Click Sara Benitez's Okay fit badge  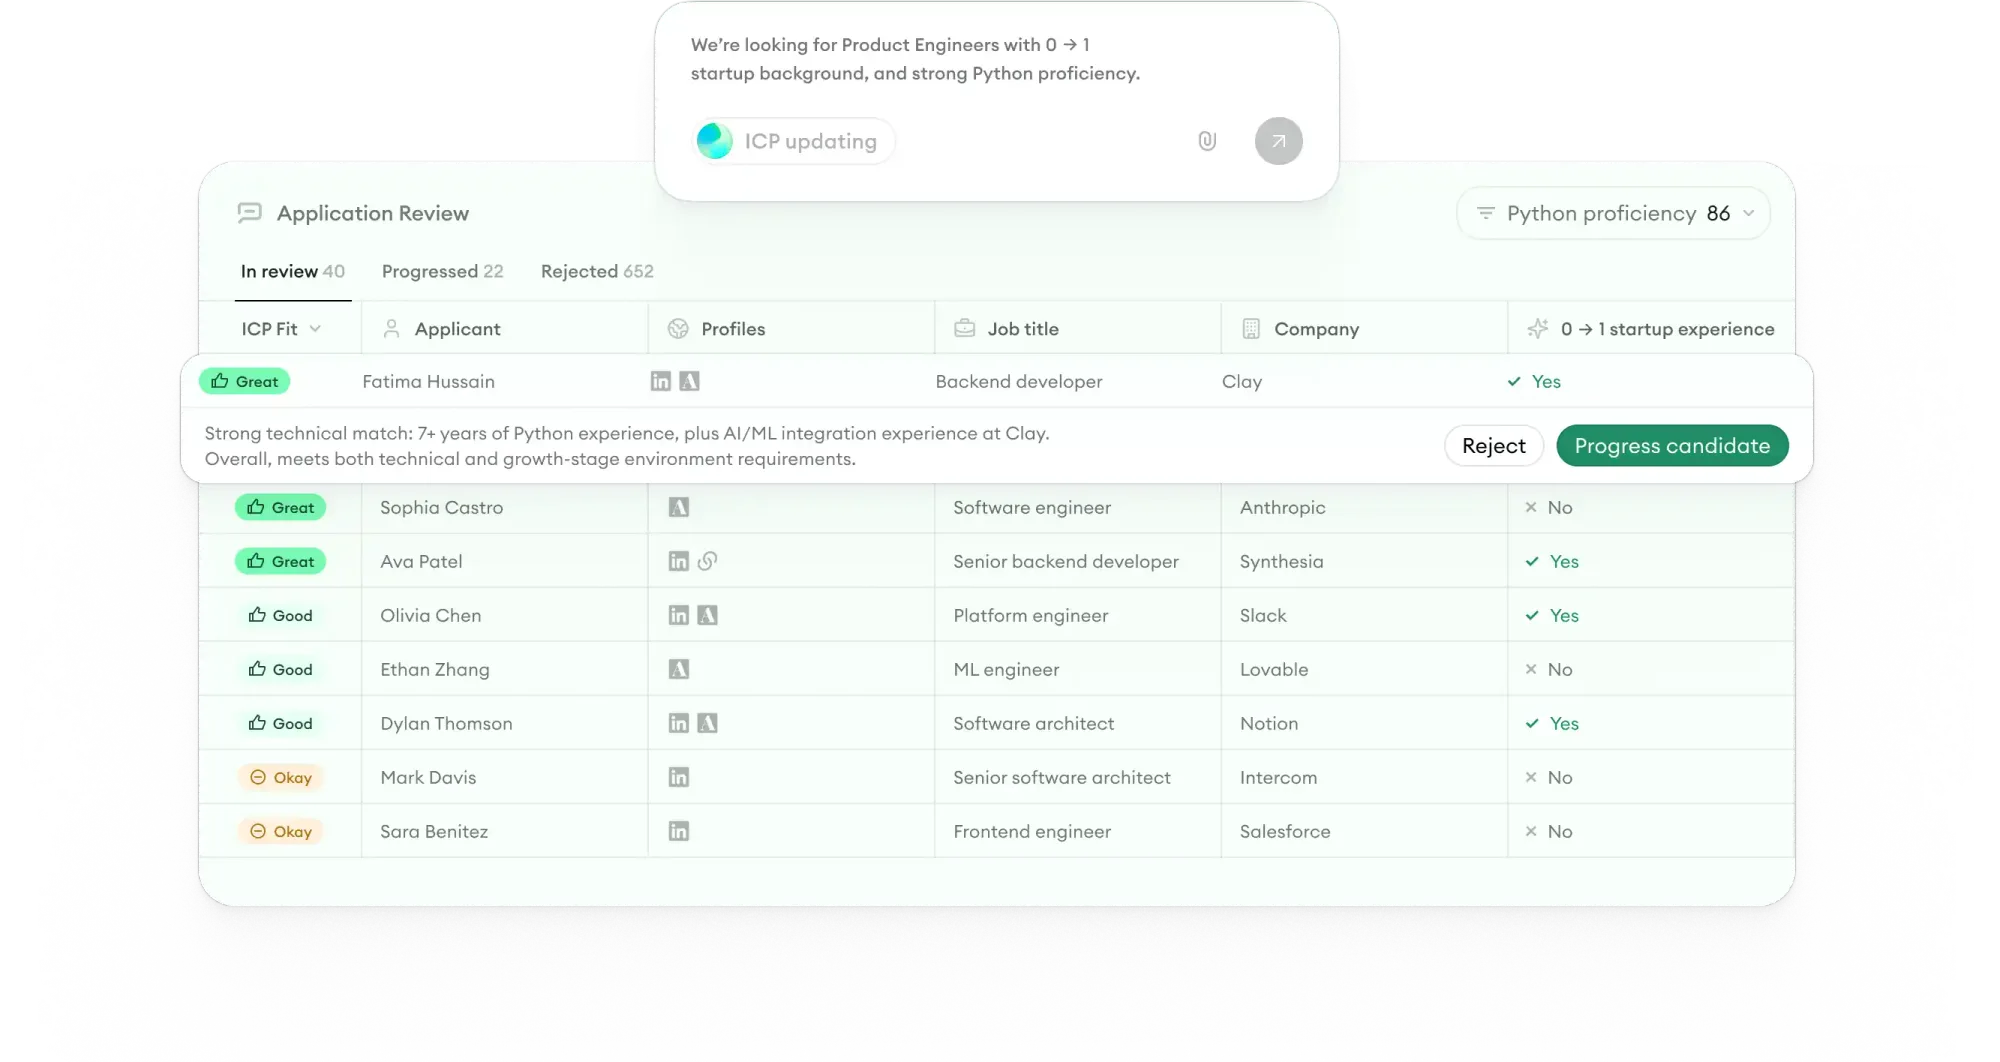[x=280, y=831]
